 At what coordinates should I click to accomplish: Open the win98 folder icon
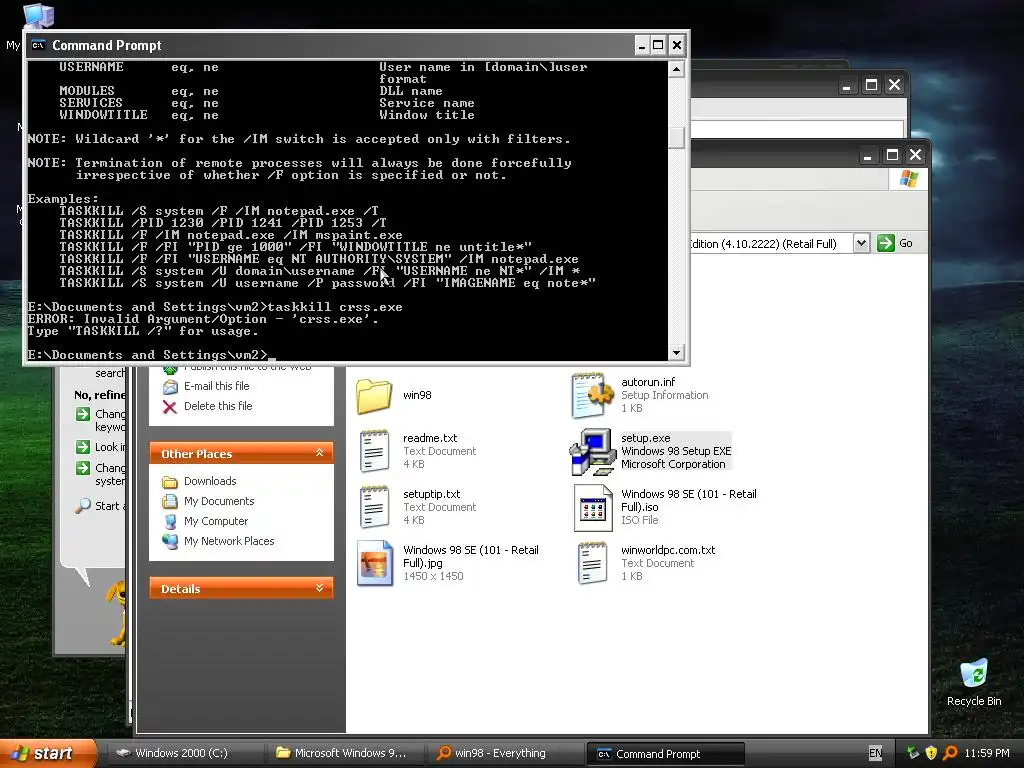pos(374,396)
